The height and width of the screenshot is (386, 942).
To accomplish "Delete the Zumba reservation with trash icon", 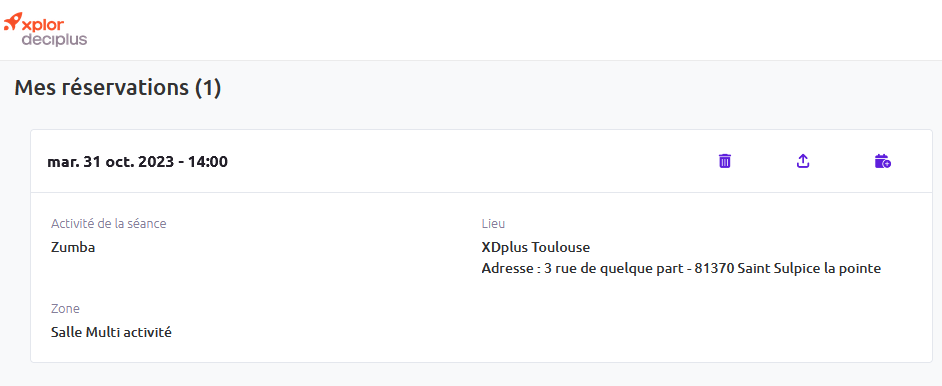I will 725,161.
